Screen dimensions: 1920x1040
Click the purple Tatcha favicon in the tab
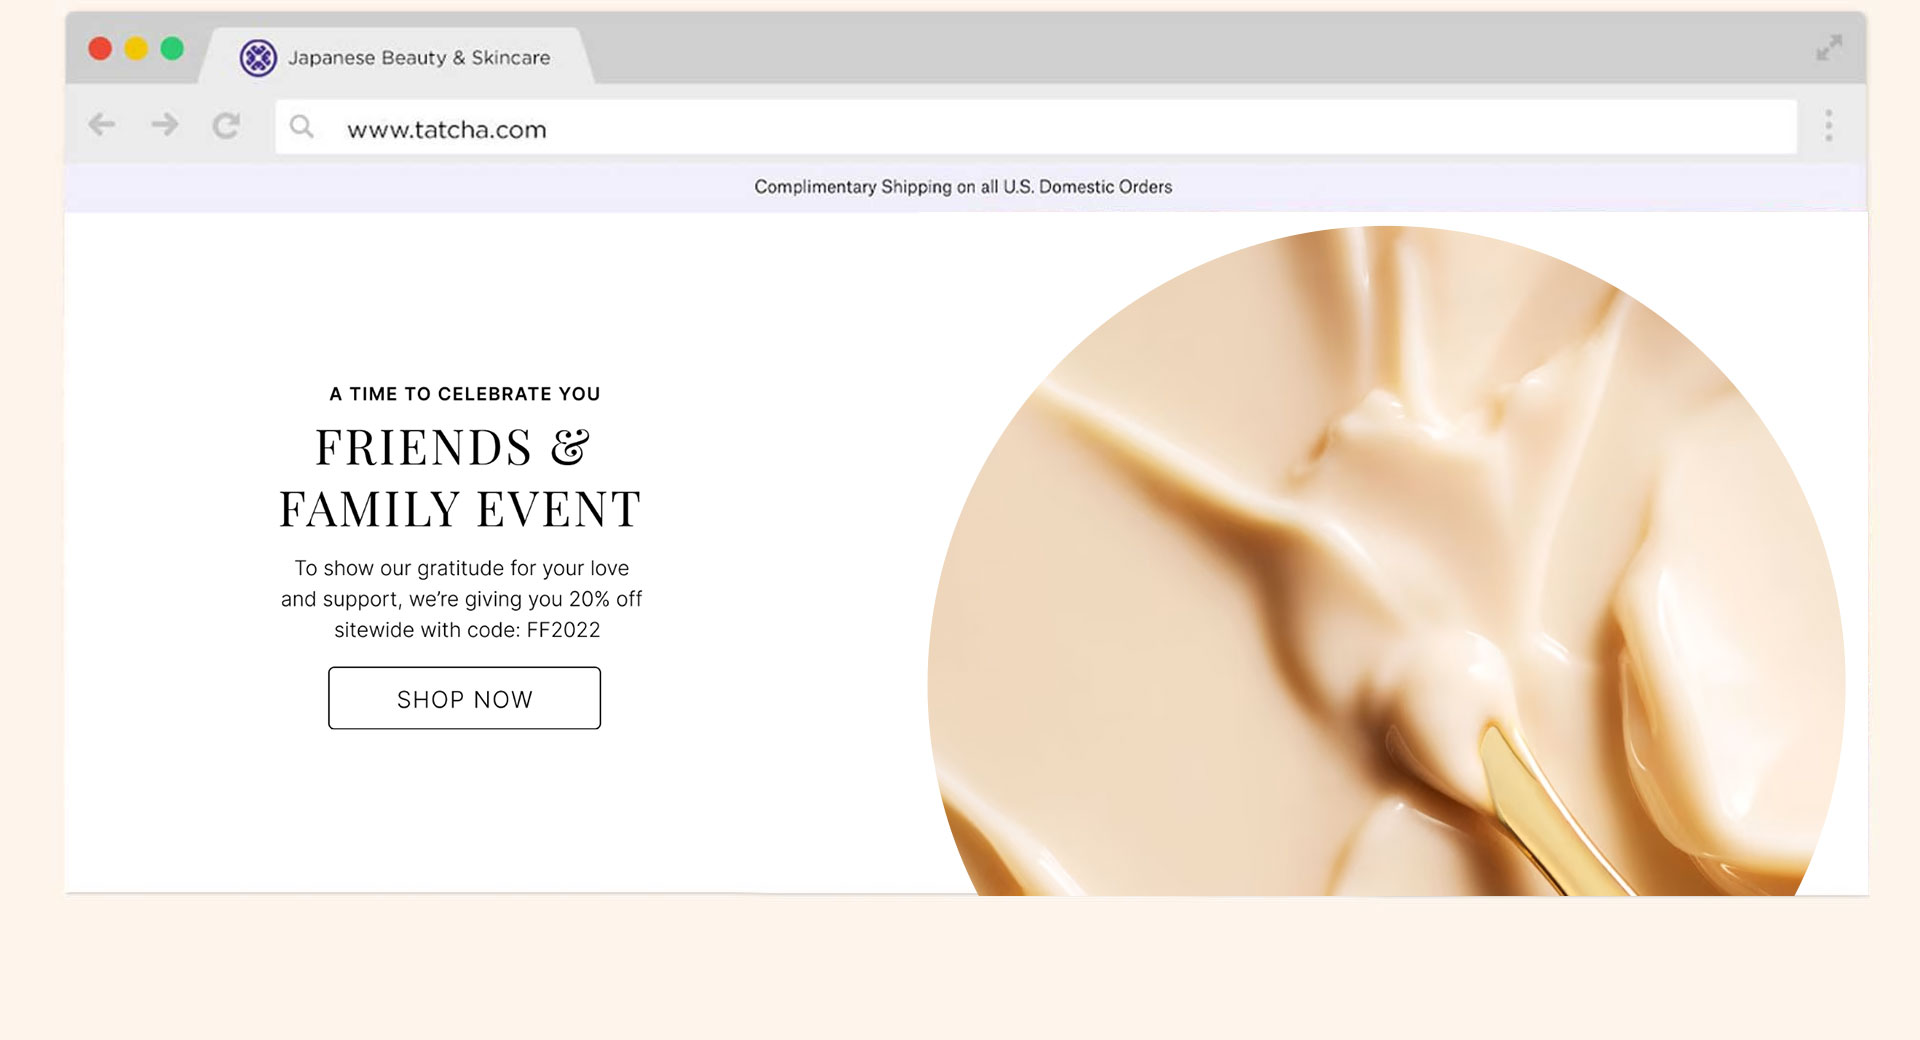258,58
